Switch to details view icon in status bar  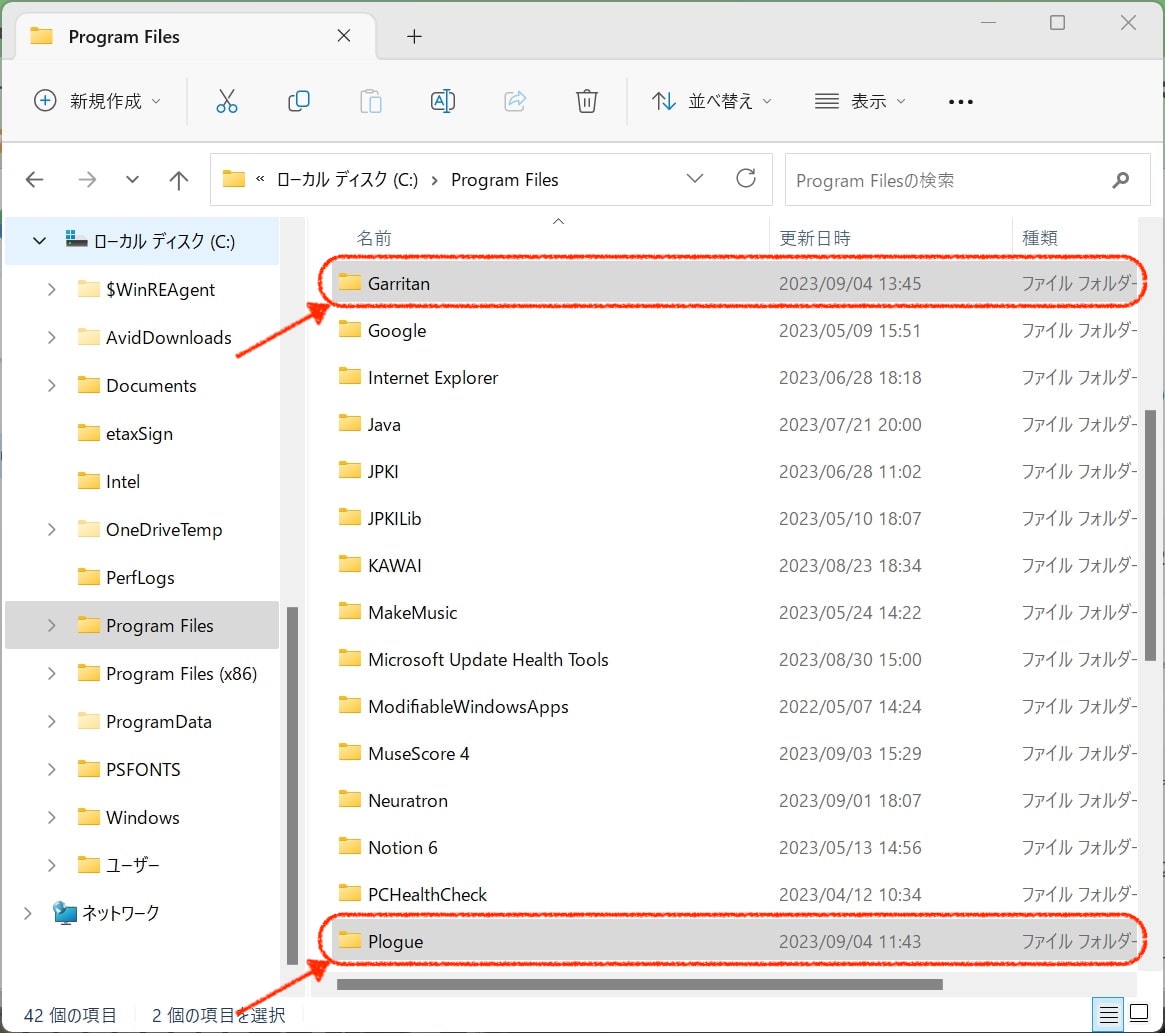tap(1108, 1014)
